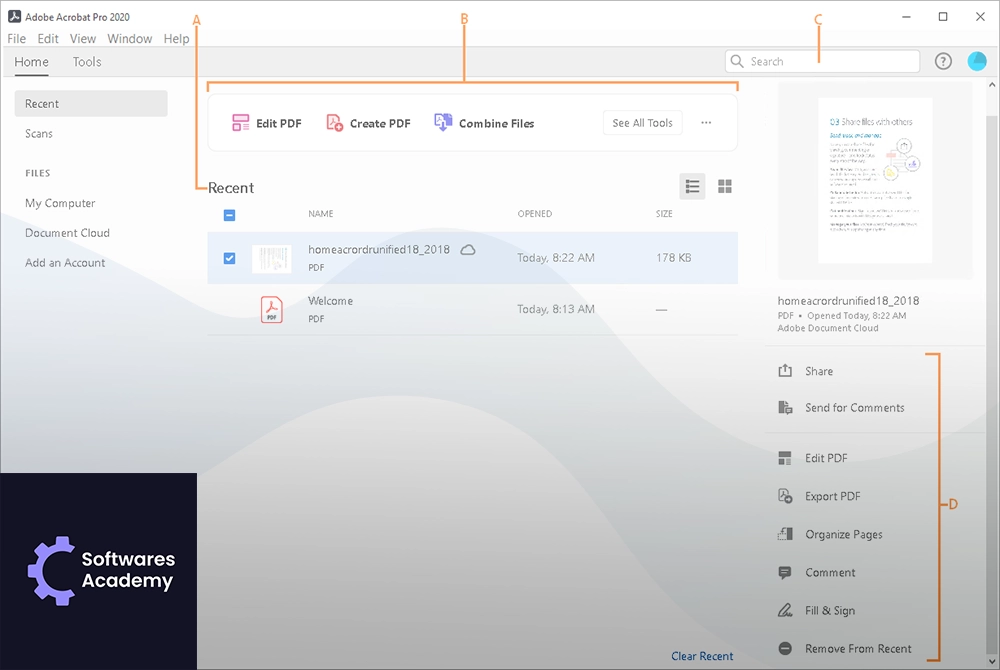Screen dimensions: 1000x670
Task: Switch to the Home tab
Action: (31, 62)
